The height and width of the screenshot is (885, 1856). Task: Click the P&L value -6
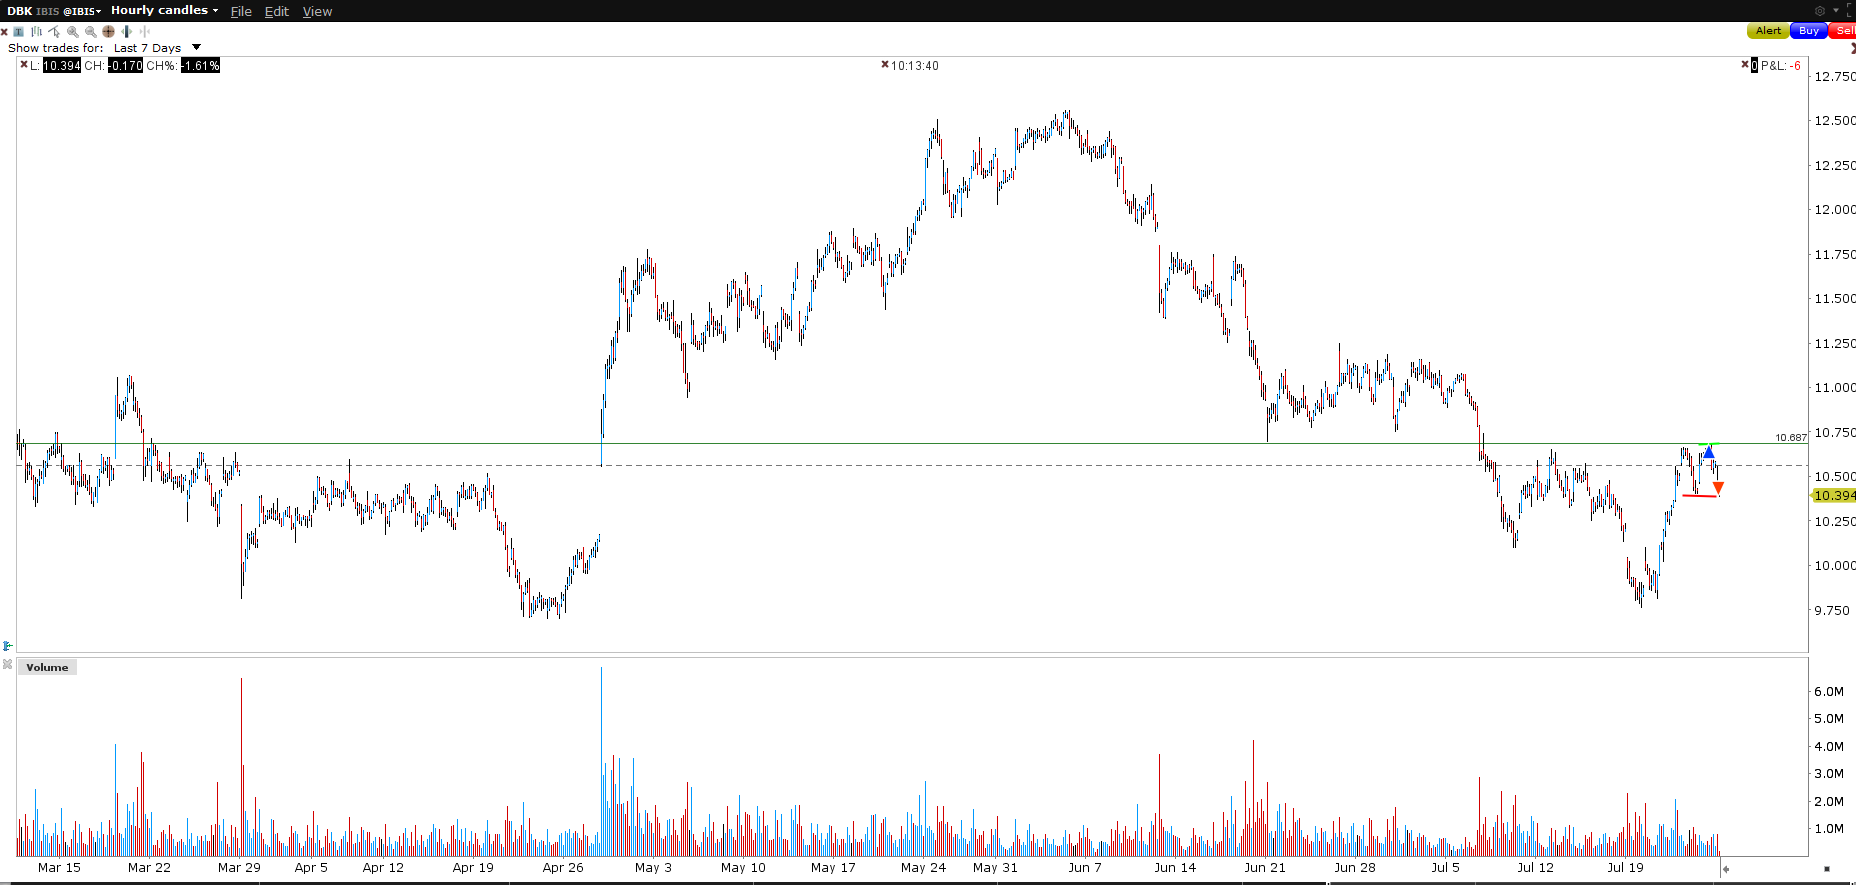[1795, 65]
